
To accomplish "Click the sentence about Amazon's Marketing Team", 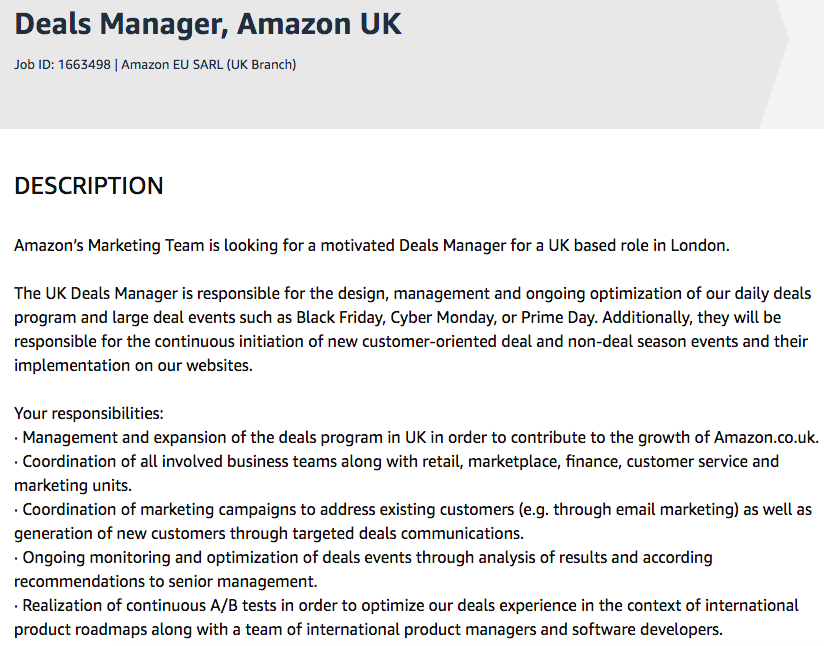I will click(x=372, y=245).
